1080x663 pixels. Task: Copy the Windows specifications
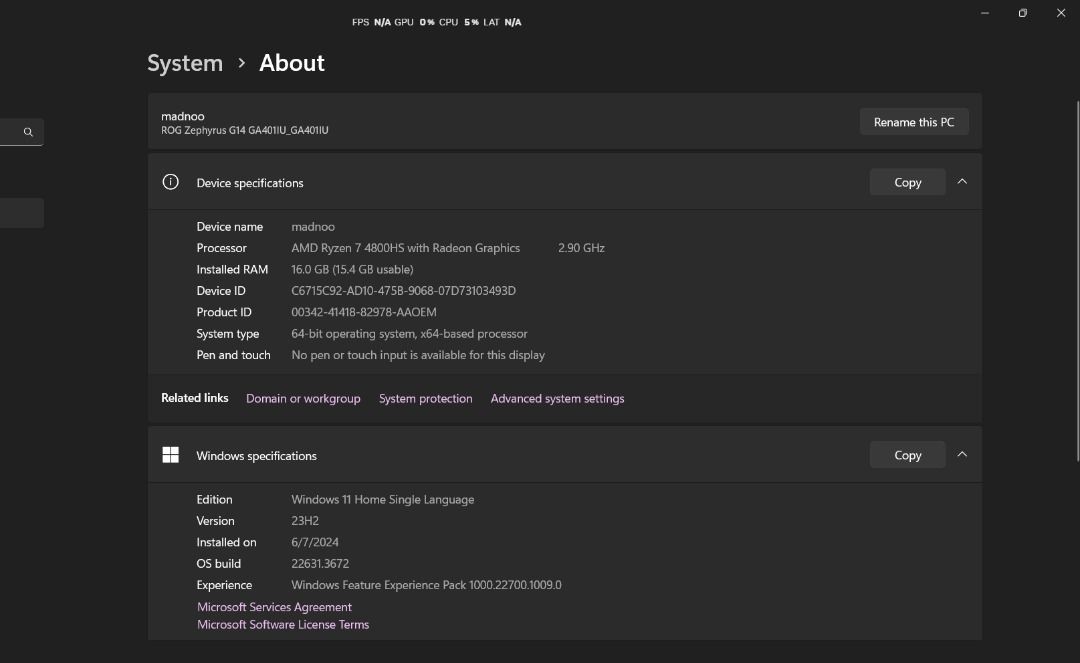click(x=907, y=455)
